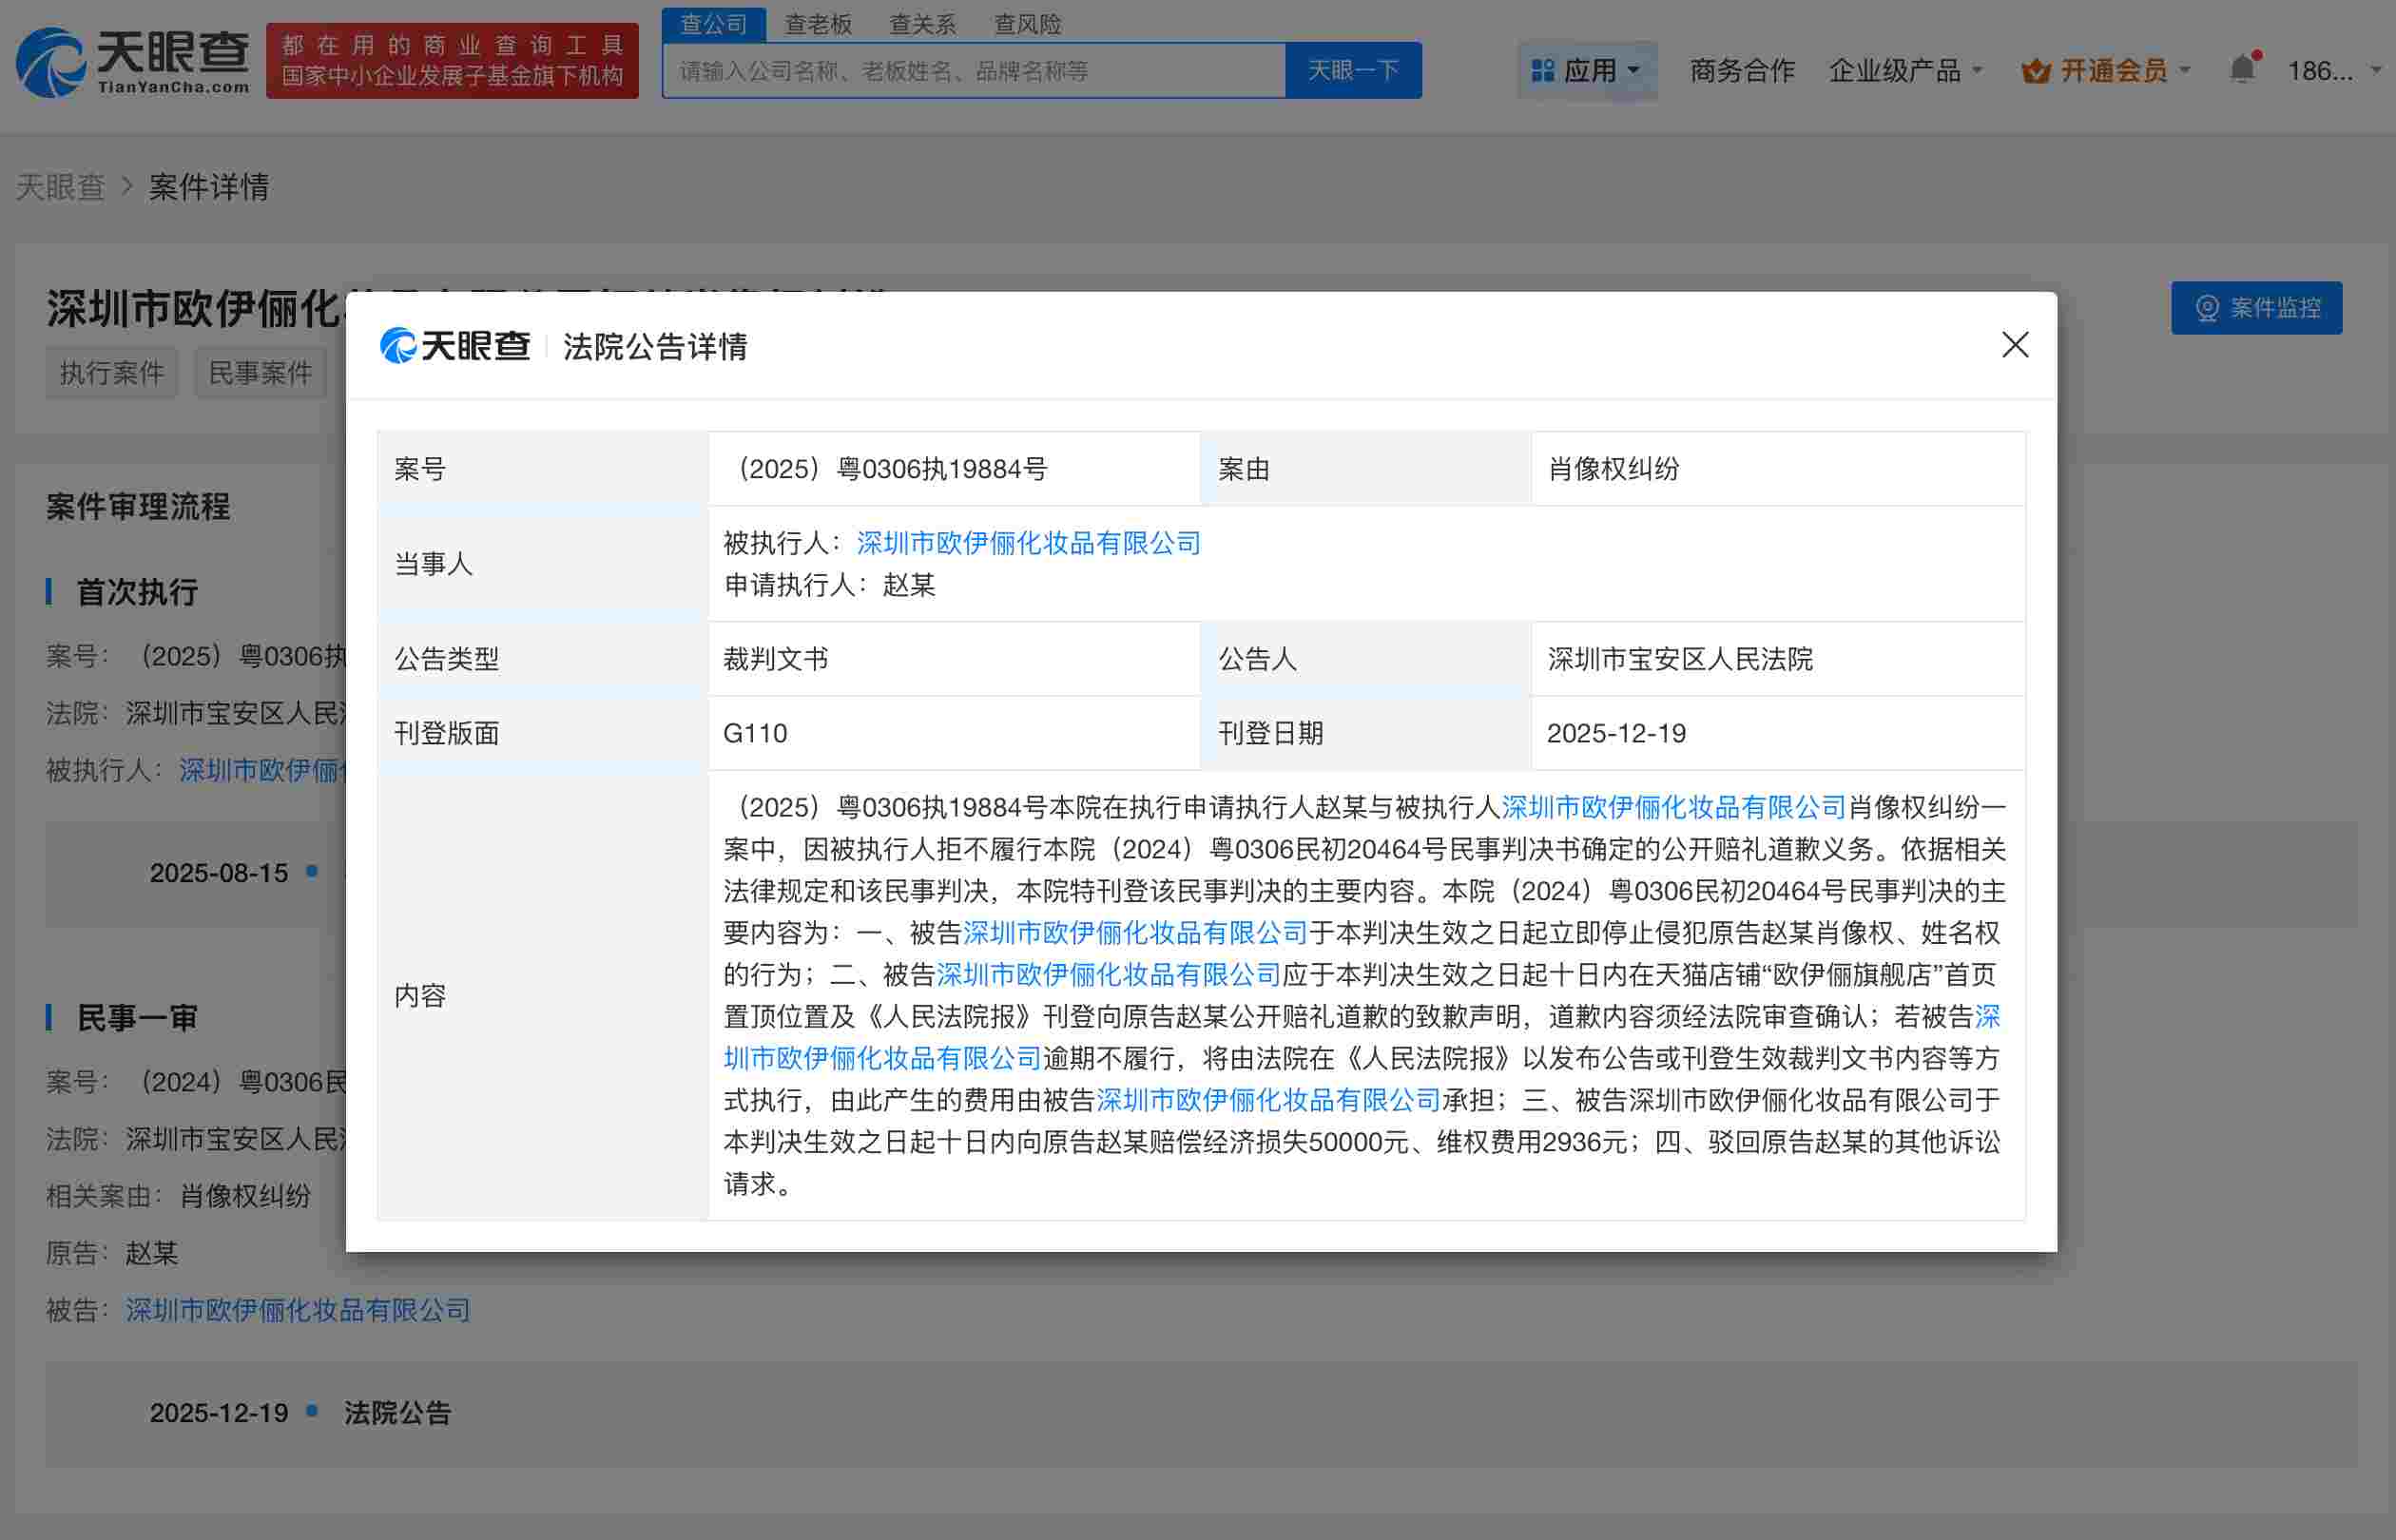The image size is (2396, 1540).
Task: Click the 执行案件 tag
Action: click(110, 372)
